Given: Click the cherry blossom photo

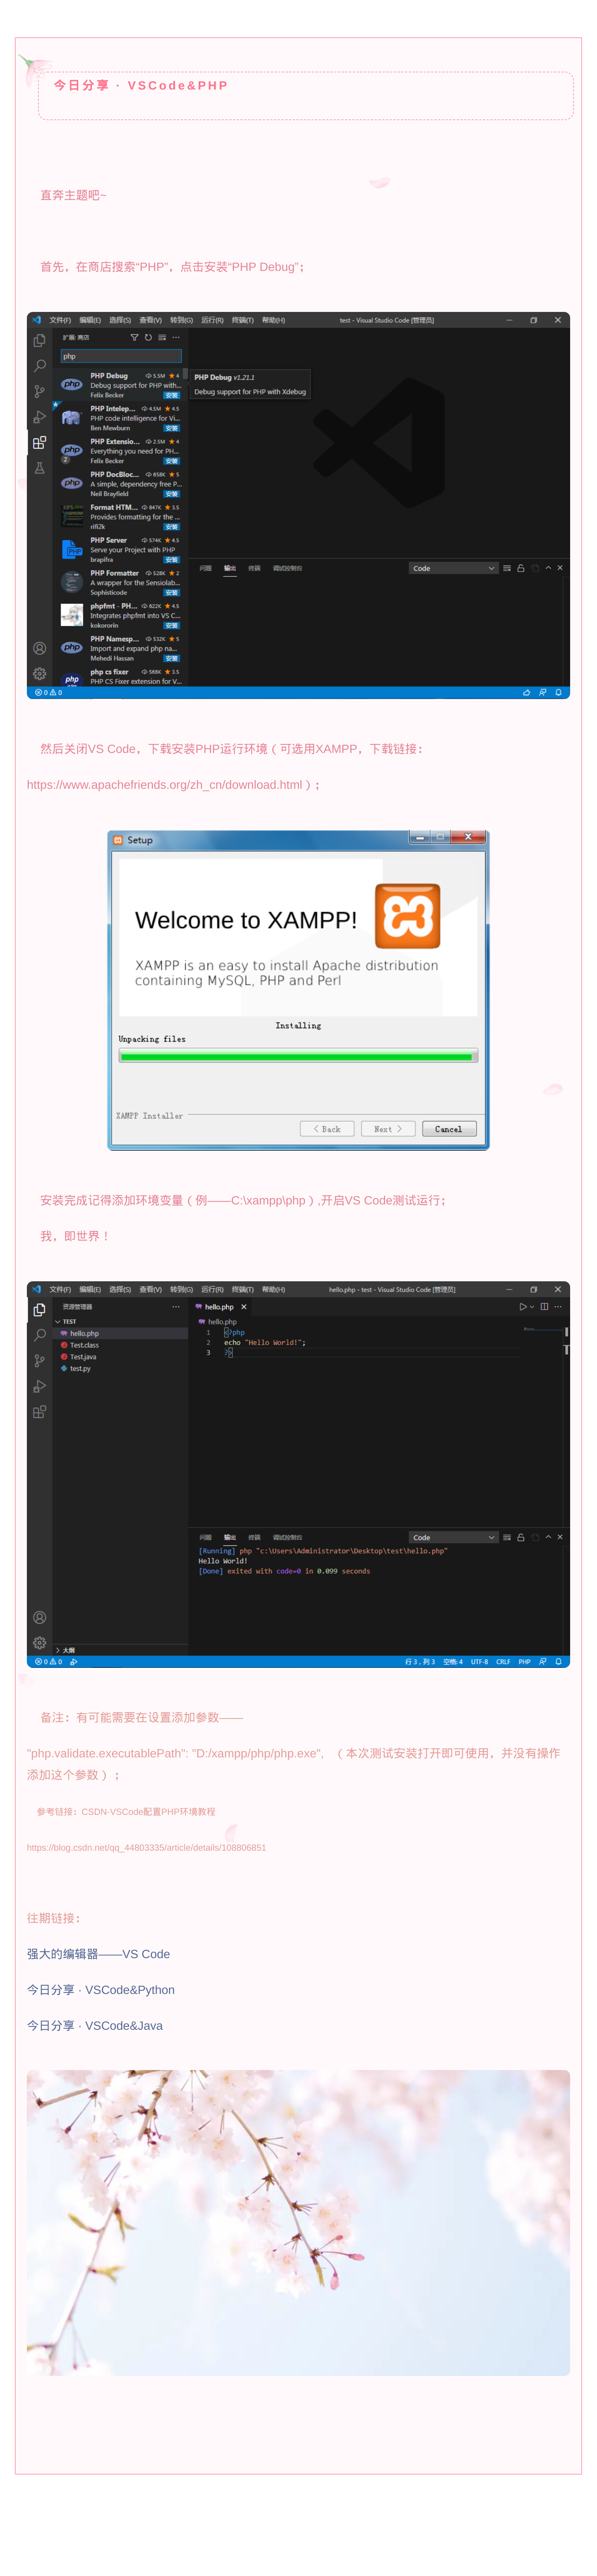Looking at the screenshot, I should 298,2223.
